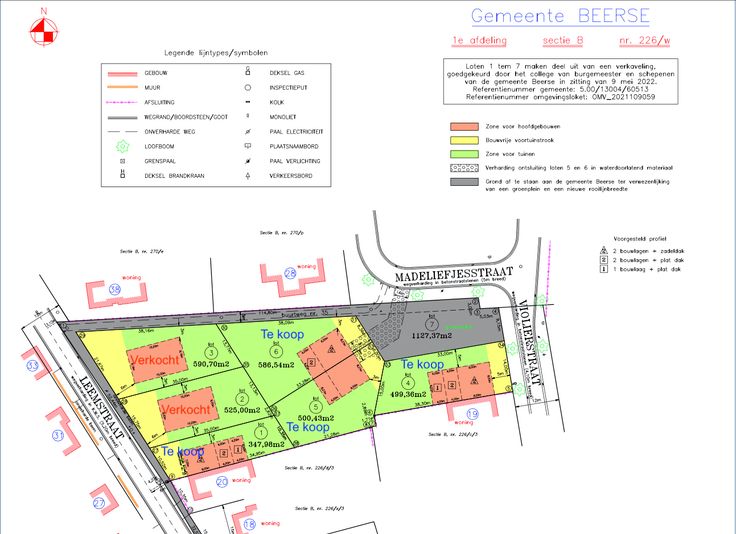Viewport: 736px width, 534px height.
Task: Select the 'Te koop' label on lot 6
Action: [280, 334]
